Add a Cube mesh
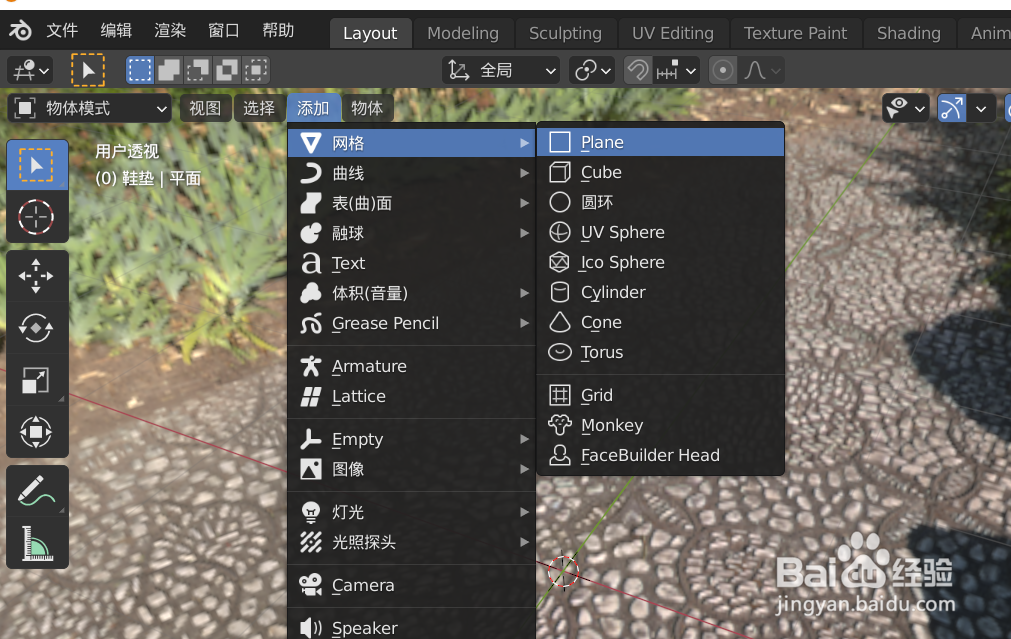 (x=660, y=172)
